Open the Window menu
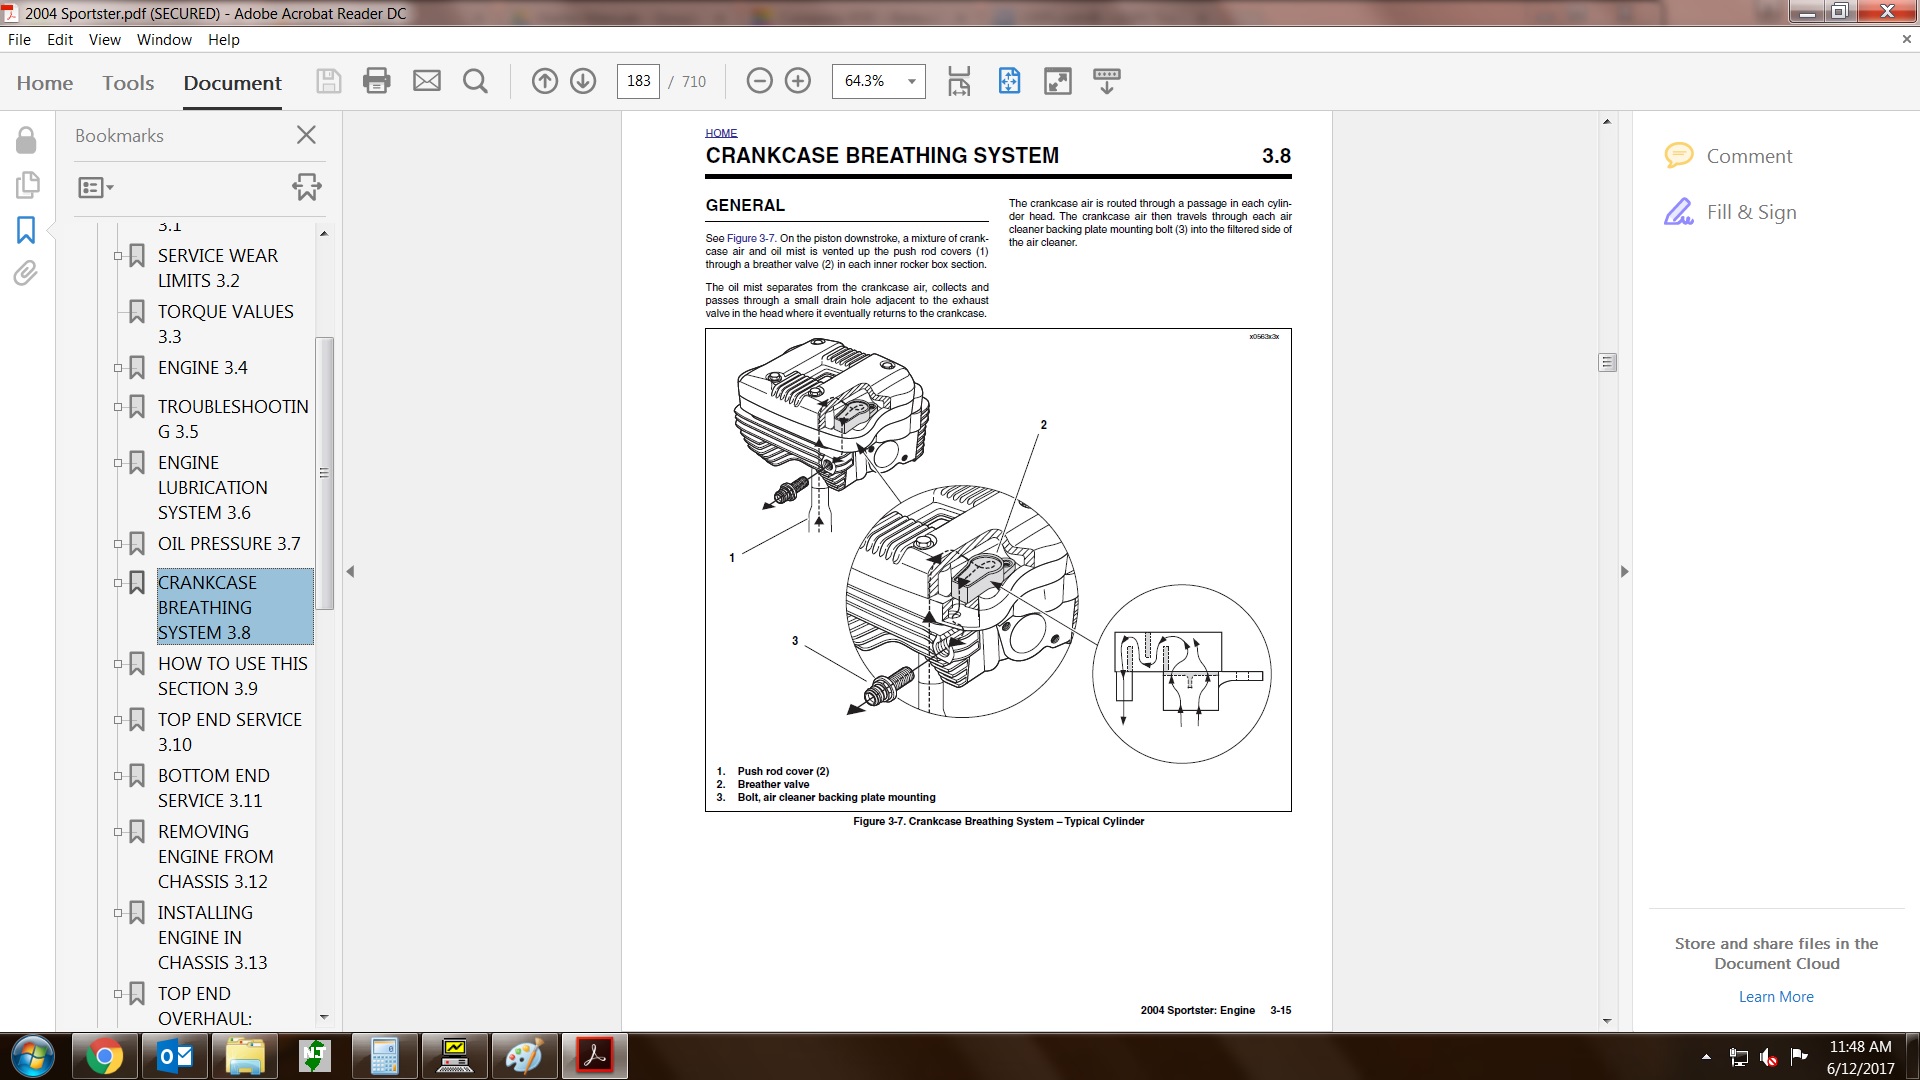The height and width of the screenshot is (1080, 1920). pos(164,40)
